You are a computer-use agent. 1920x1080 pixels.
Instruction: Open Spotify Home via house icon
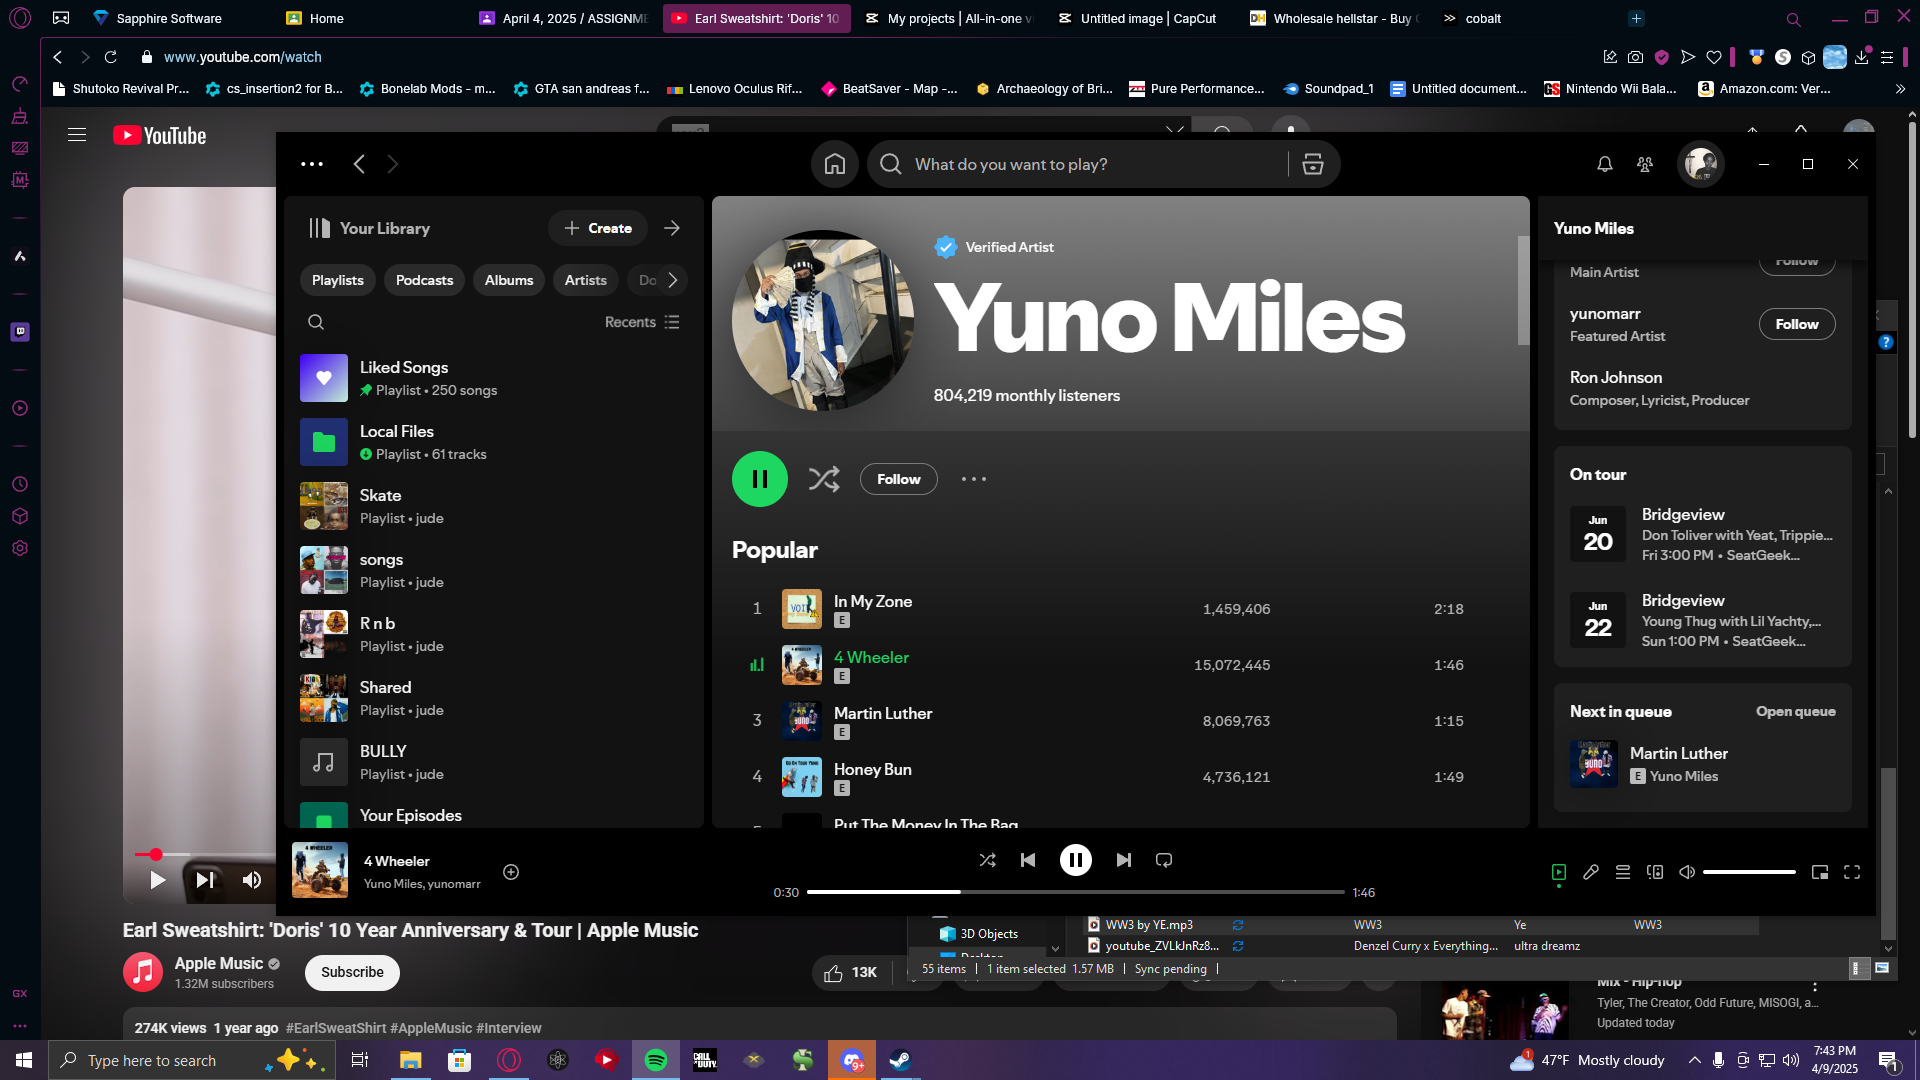coord(835,164)
